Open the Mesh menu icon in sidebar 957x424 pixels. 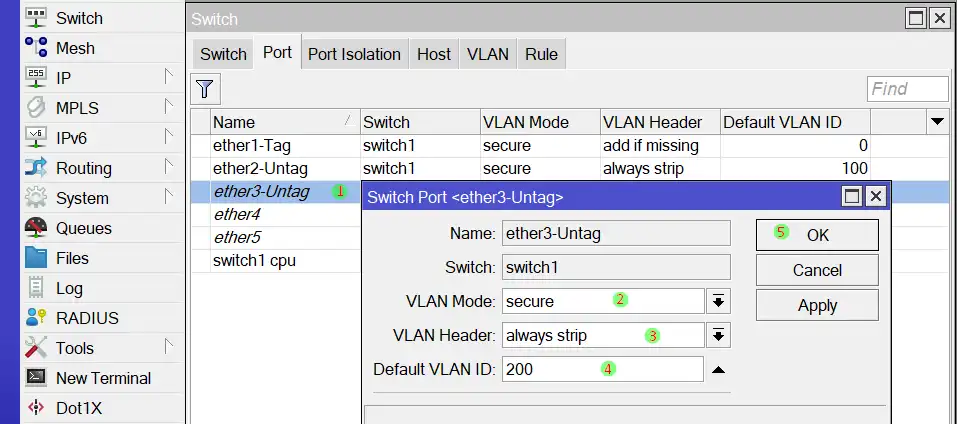tap(36, 48)
